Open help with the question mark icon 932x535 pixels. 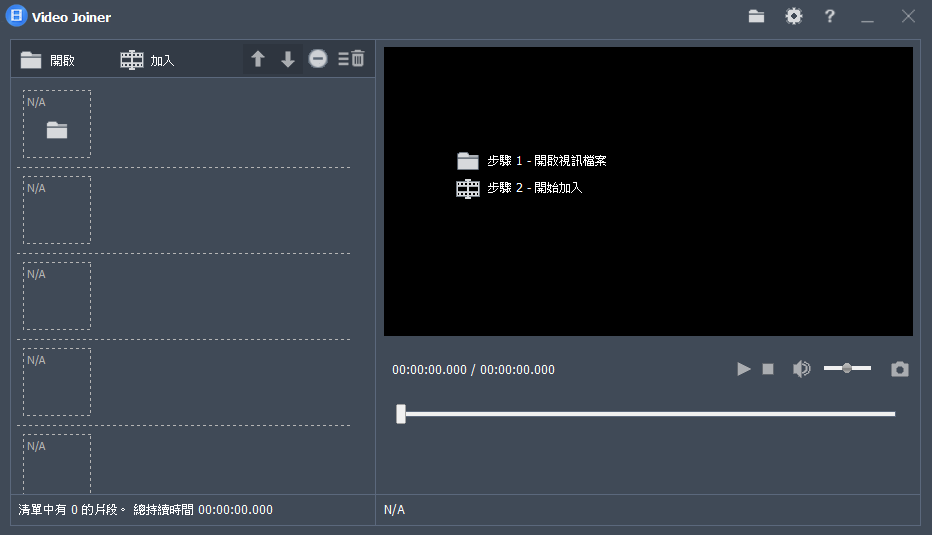click(x=830, y=16)
